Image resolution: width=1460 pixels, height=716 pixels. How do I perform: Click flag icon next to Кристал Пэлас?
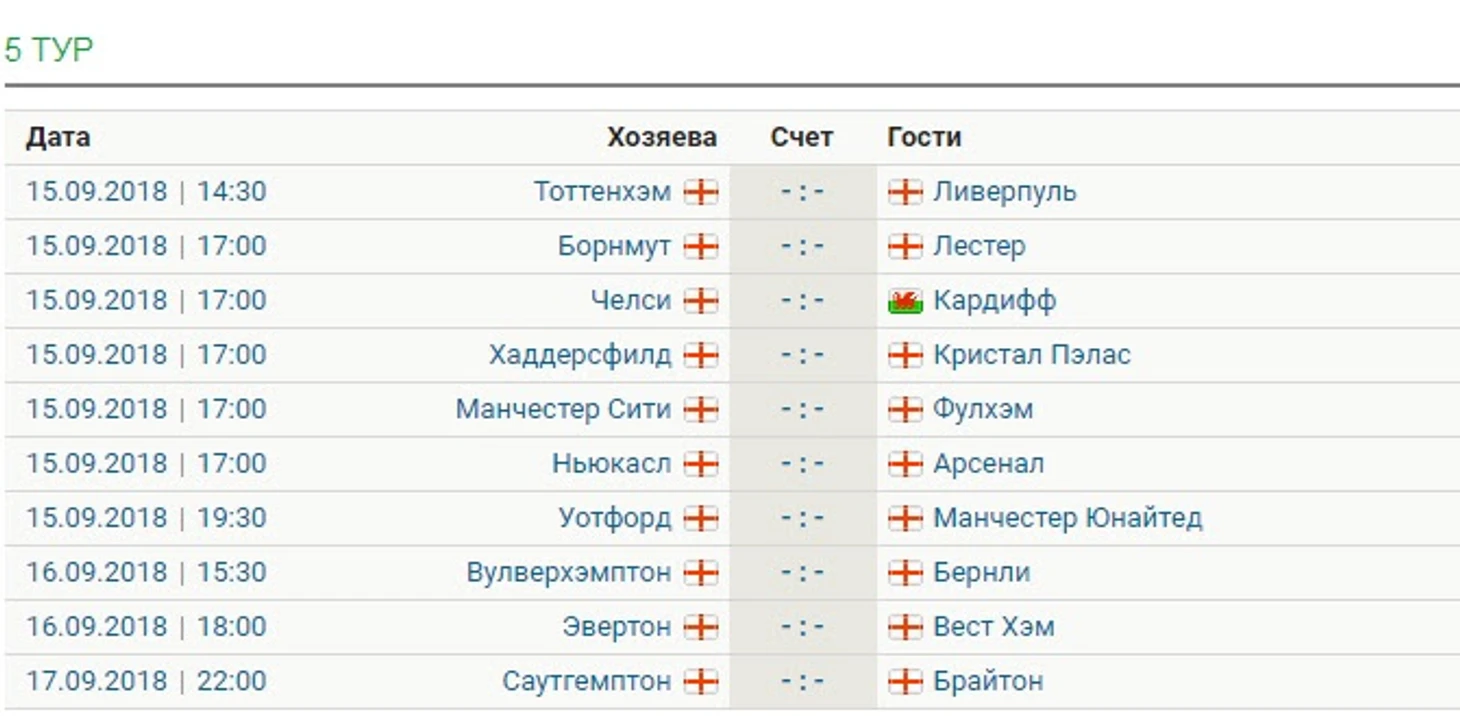(x=905, y=355)
